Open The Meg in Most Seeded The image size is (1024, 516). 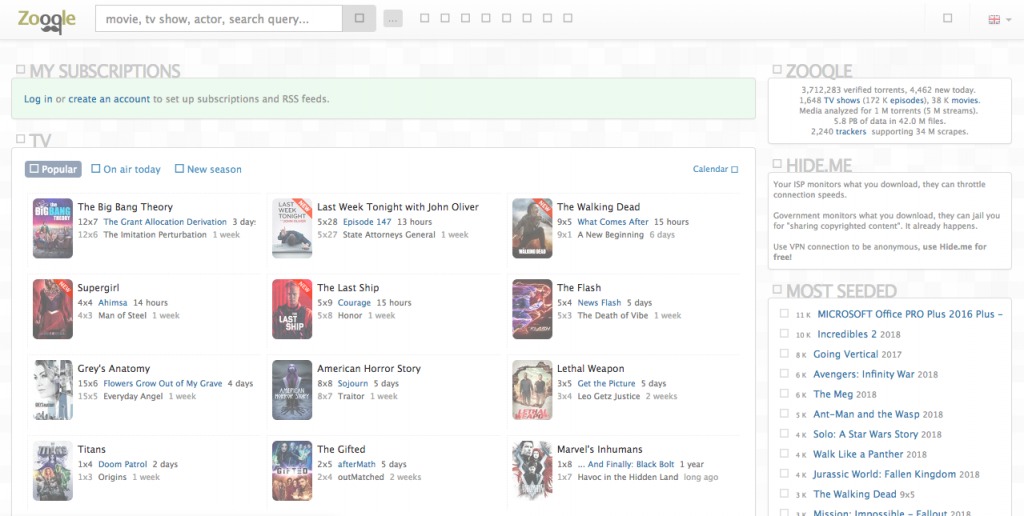pyautogui.click(x=833, y=395)
